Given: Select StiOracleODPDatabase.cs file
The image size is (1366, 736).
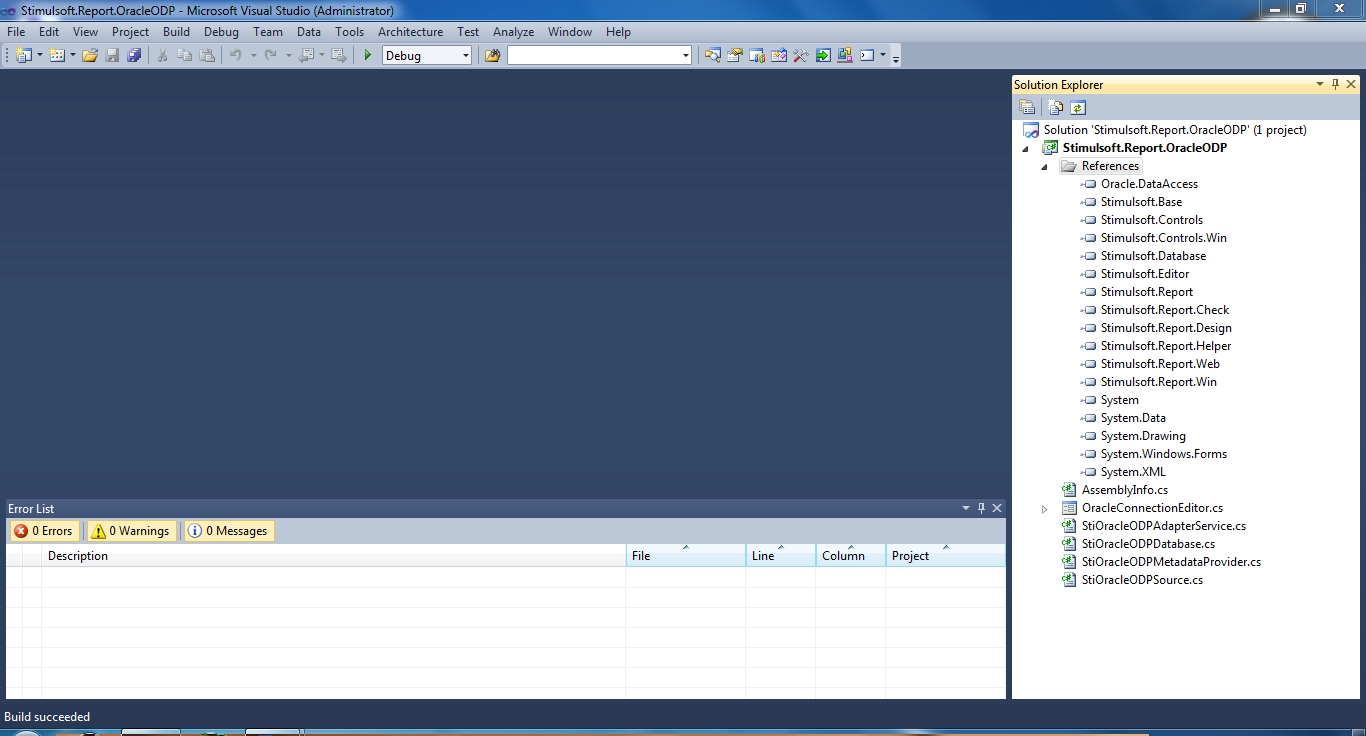Looking at the screenshot, I should click(x=1148, y=544).
